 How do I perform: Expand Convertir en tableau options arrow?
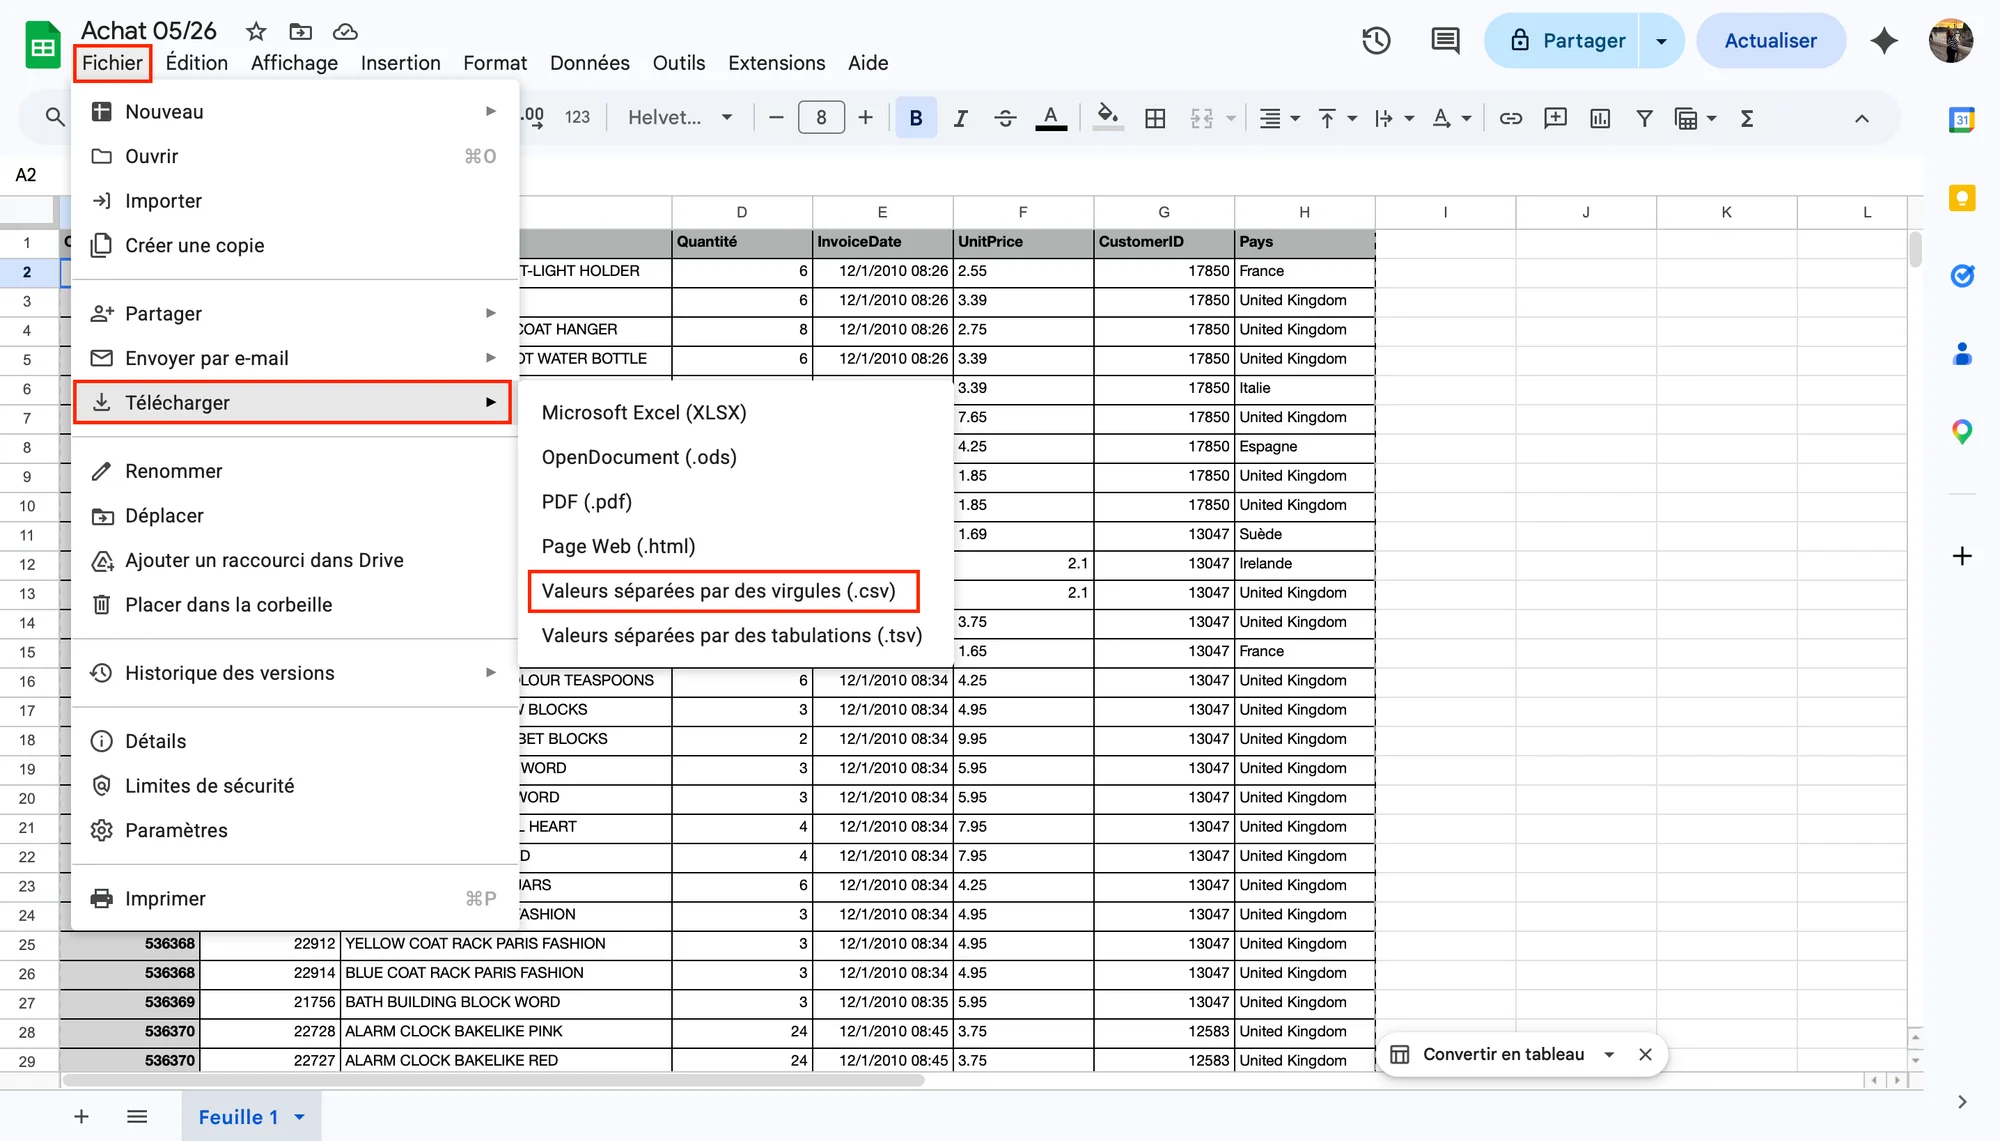point(1609,1055)
